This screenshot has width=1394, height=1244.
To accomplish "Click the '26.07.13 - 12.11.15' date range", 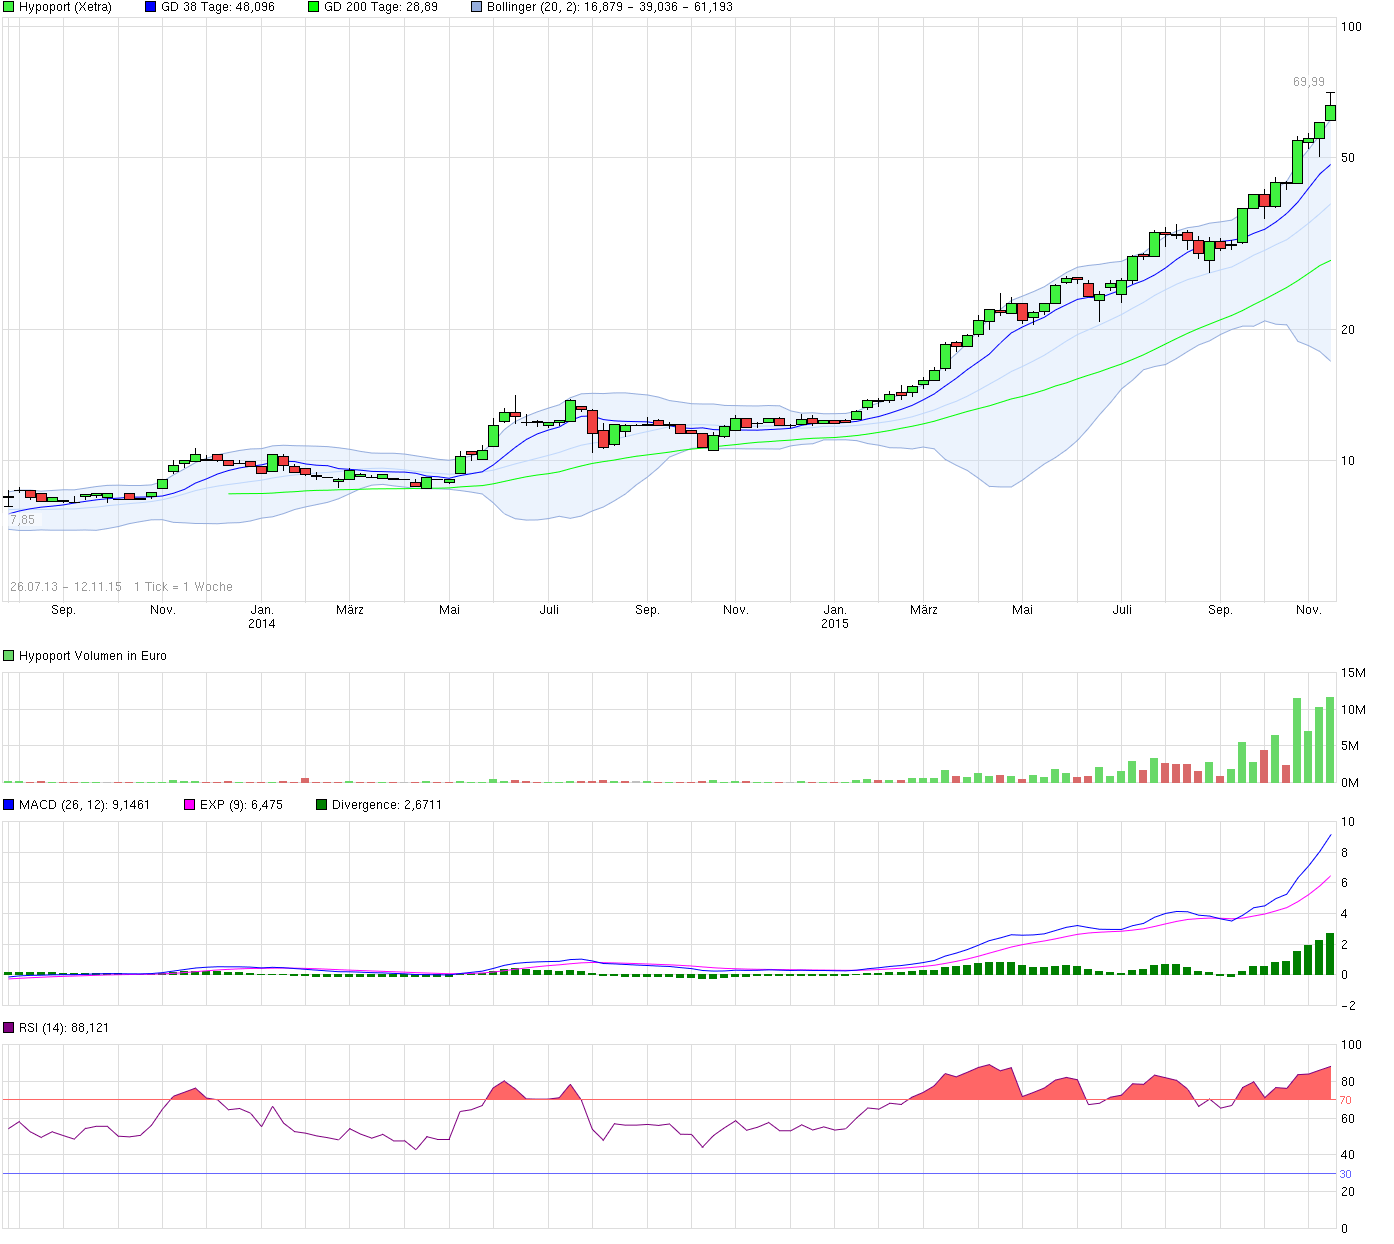I will click(x=66, y=587).
